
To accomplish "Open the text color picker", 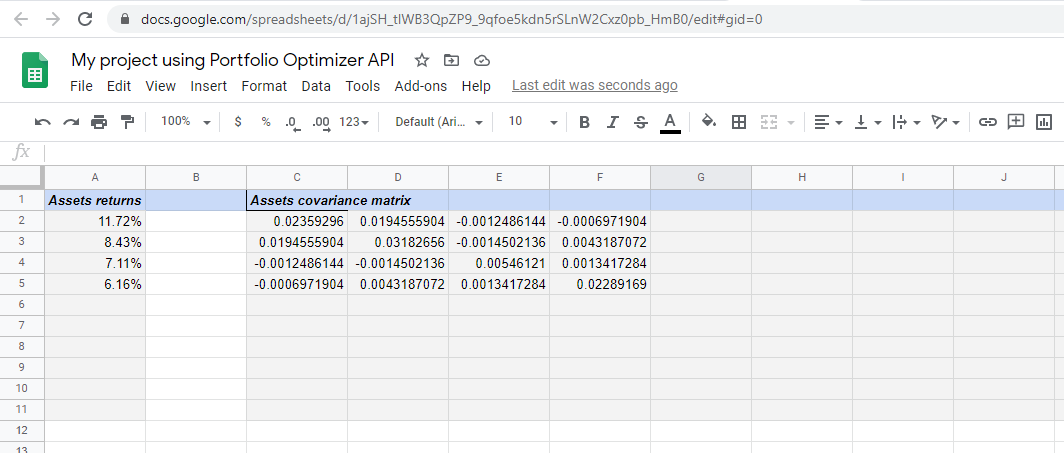I will (670, 123).
